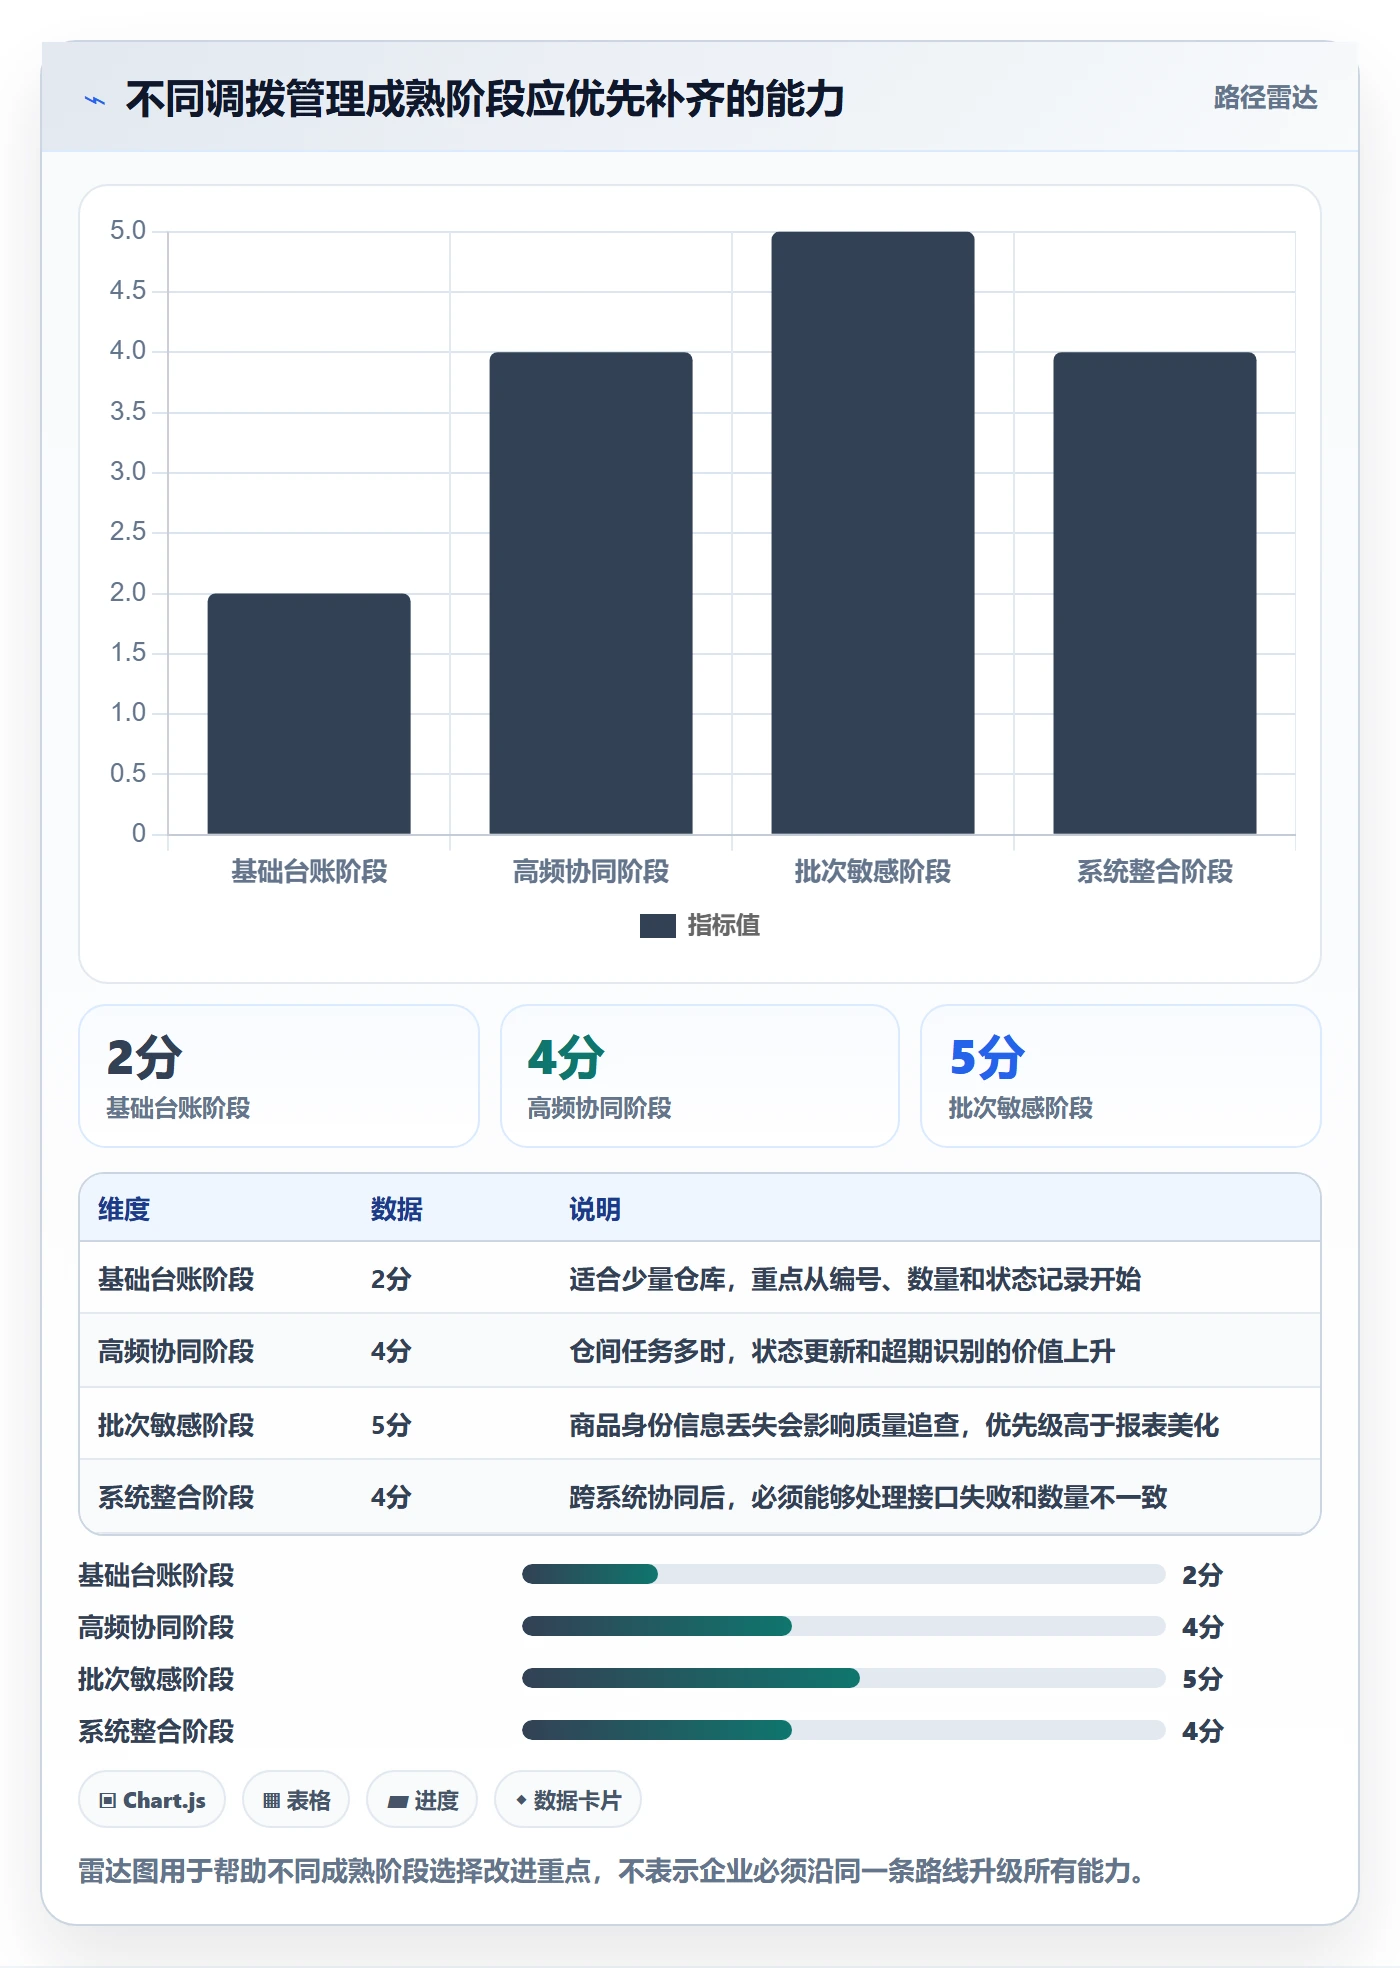Click description 商品身份信息丢失会影响质量追查
The image size is (1400, 1968).
coord(894,1426)
